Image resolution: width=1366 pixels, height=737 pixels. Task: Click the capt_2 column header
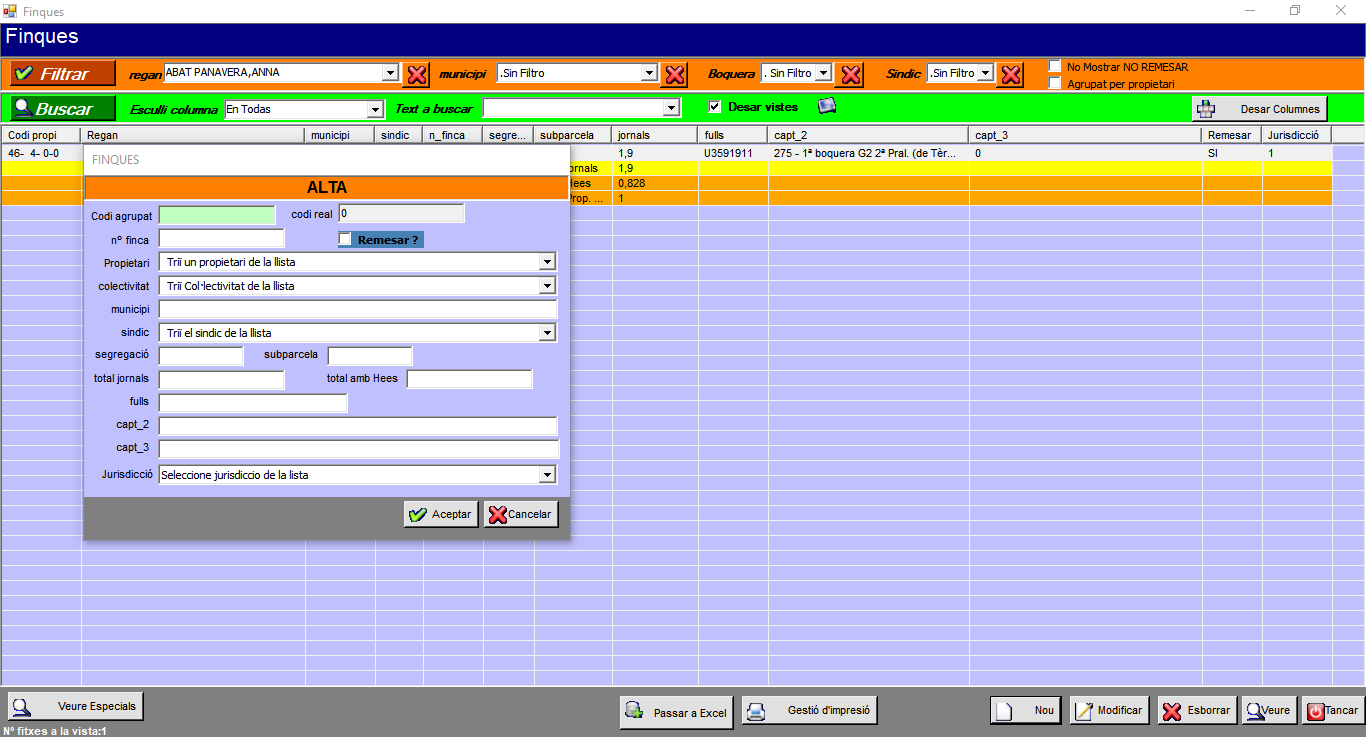click(x=867, y=135)
